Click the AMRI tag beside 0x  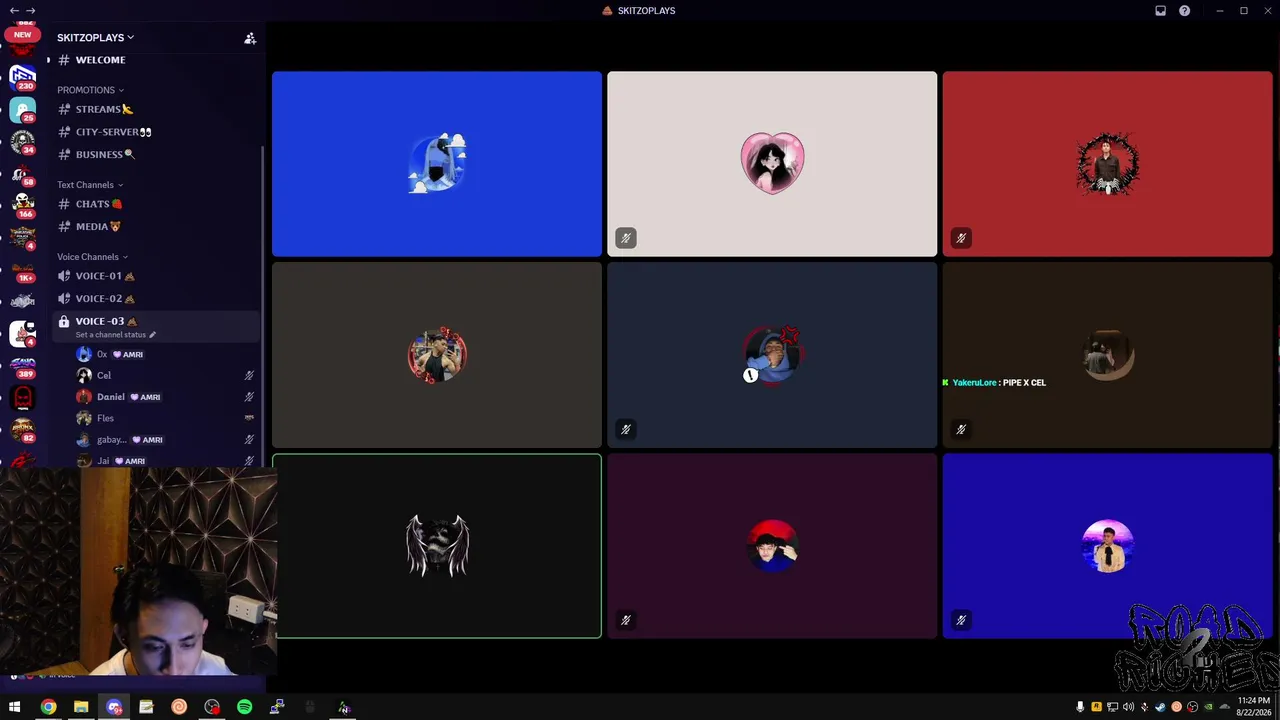pos(127,355)
